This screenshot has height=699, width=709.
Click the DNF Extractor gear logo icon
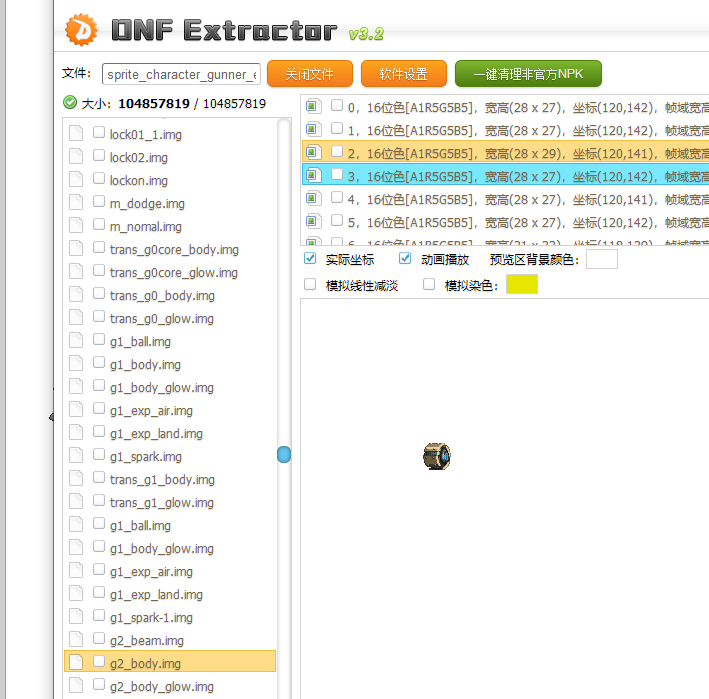coord(81,30)
